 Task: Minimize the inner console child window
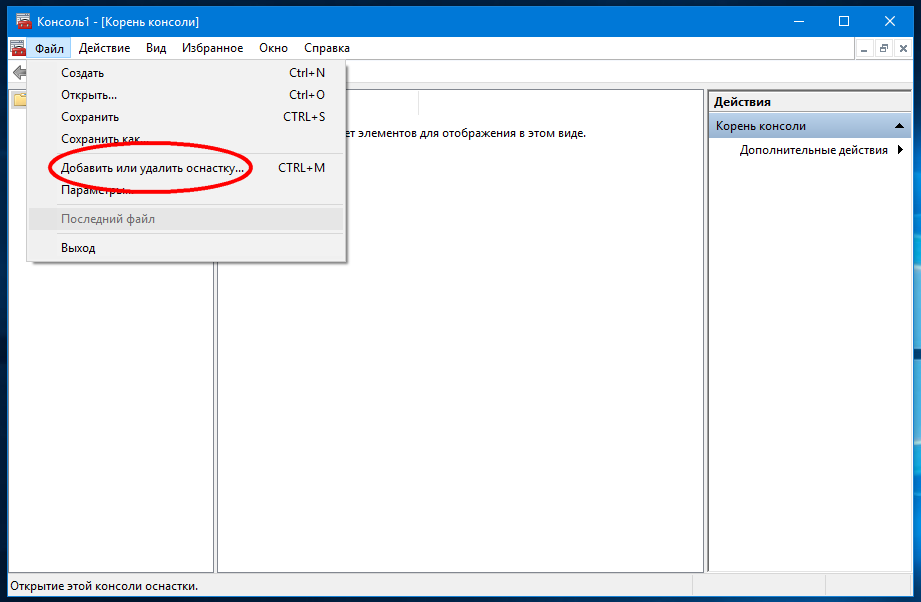[864, 48]
